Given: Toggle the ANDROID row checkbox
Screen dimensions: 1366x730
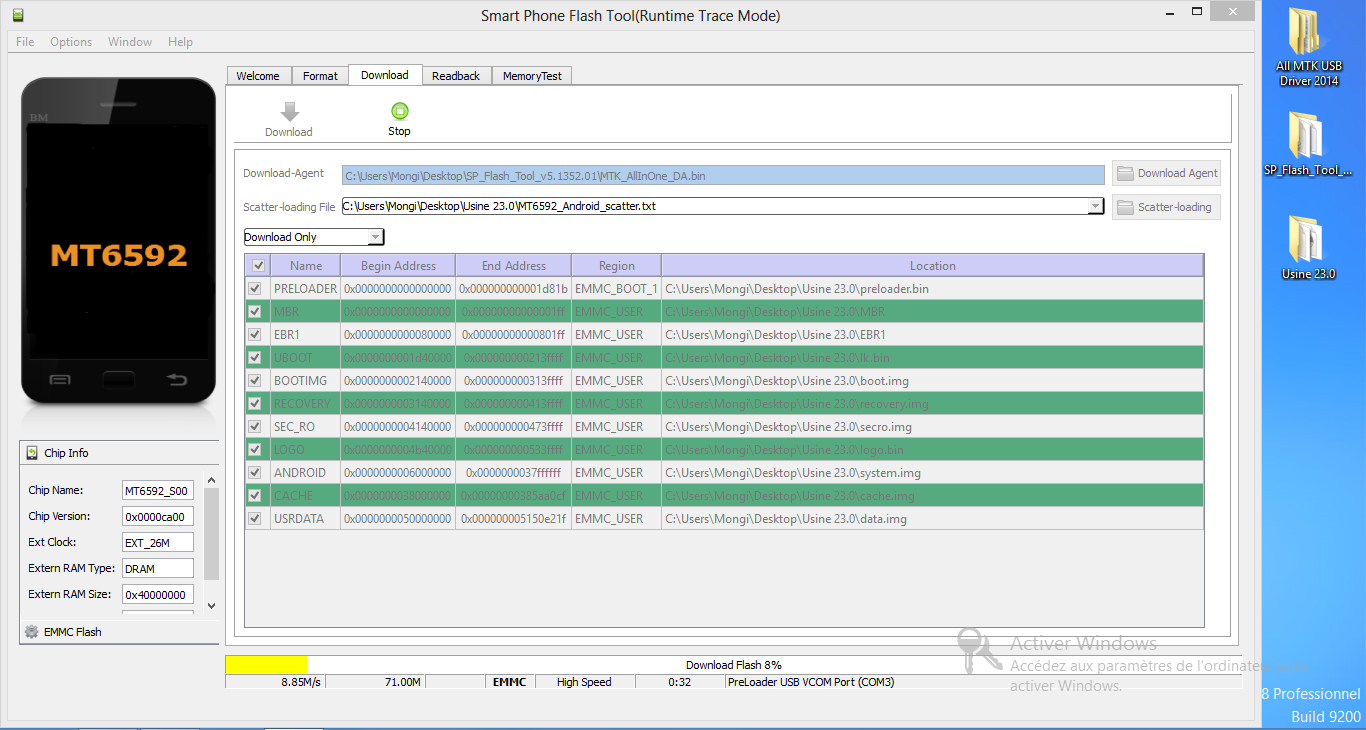Looking at the screenshot, I should (x=255, y=473).
